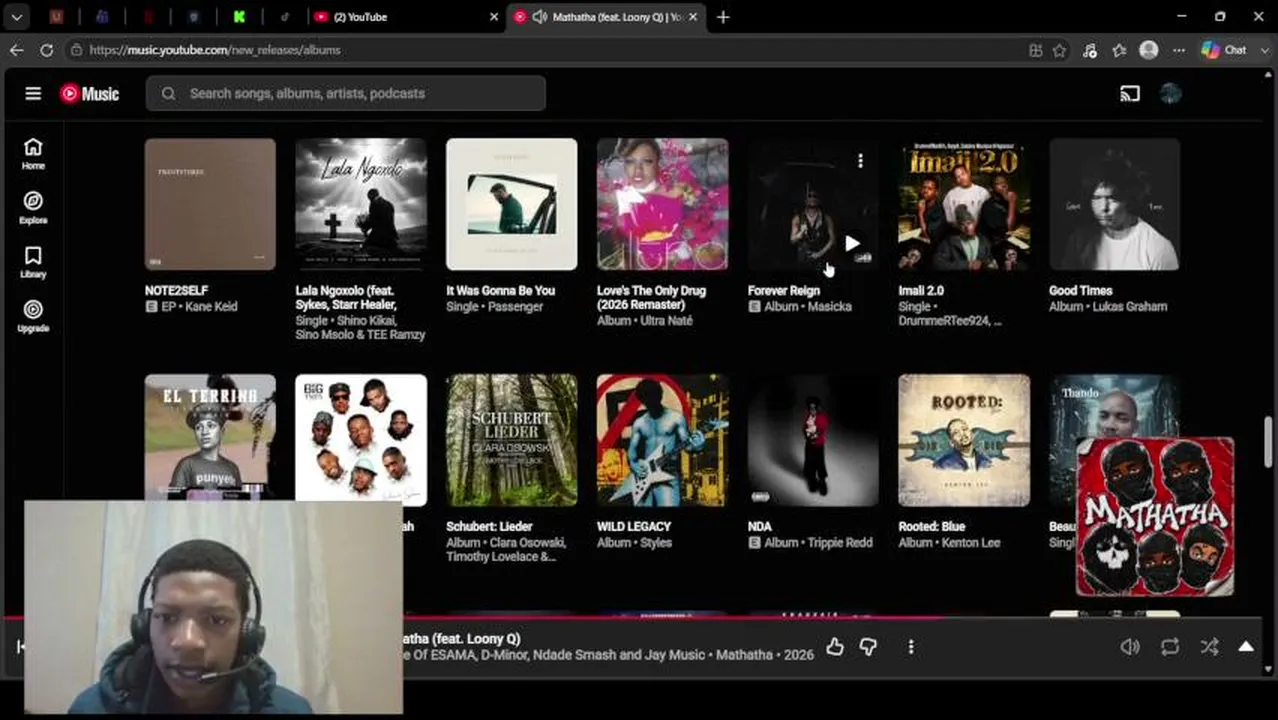
Task: Close the Mathatha tab
Action: pos(692,17)
